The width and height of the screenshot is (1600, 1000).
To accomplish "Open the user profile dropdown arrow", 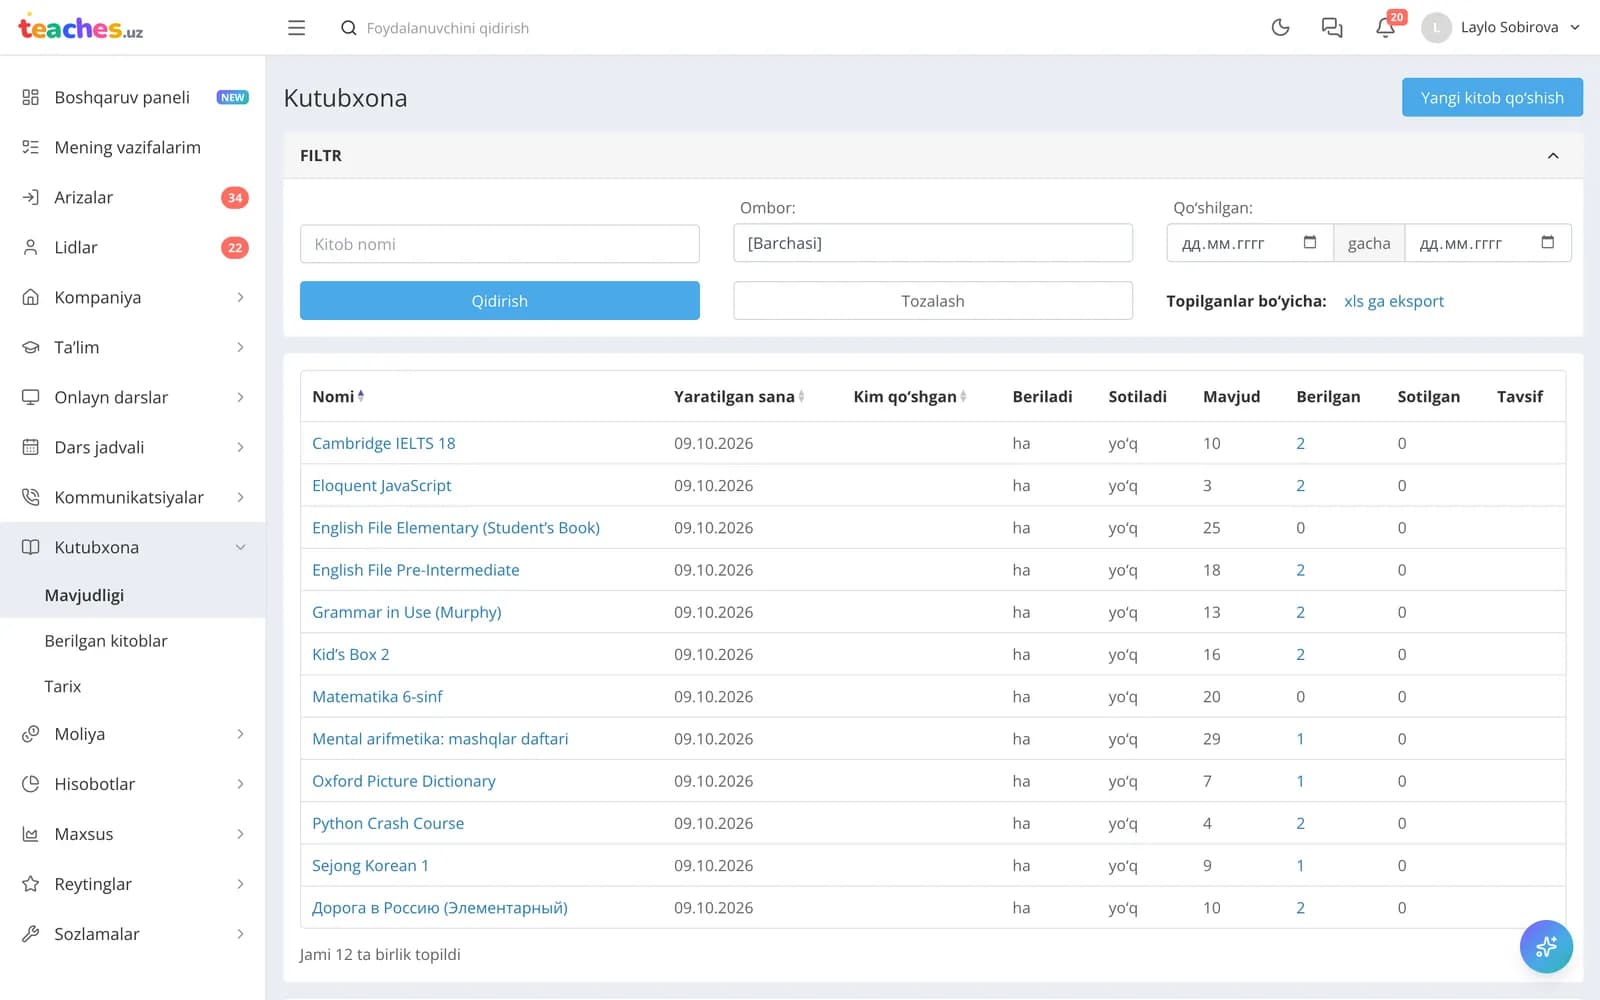I will click(1575, 28).
